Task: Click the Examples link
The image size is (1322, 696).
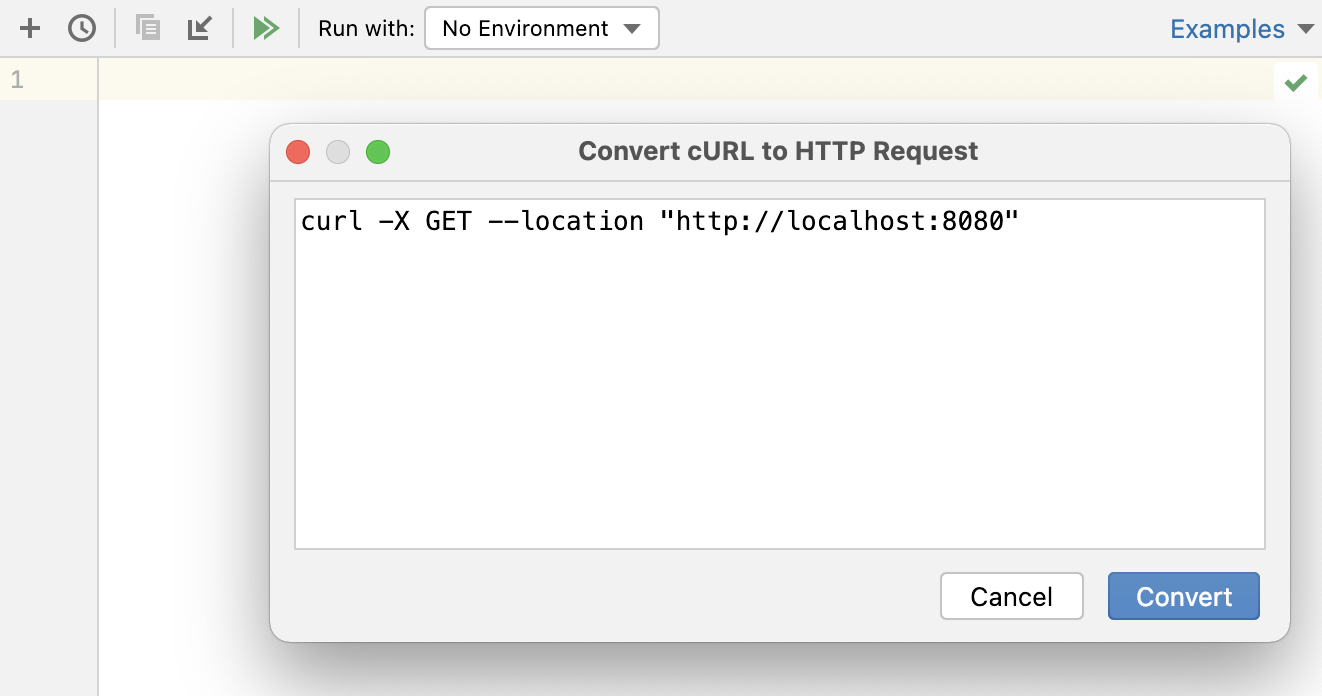Action: 1227,29
